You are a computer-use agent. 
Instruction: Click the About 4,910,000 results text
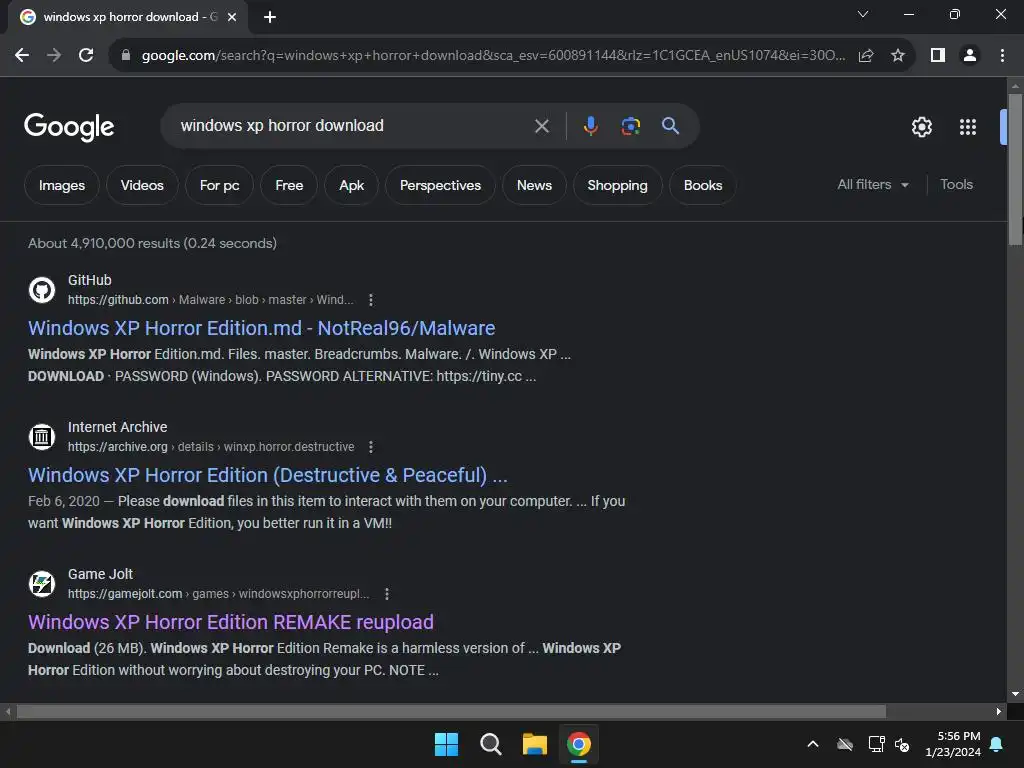(x=152, y=243)
